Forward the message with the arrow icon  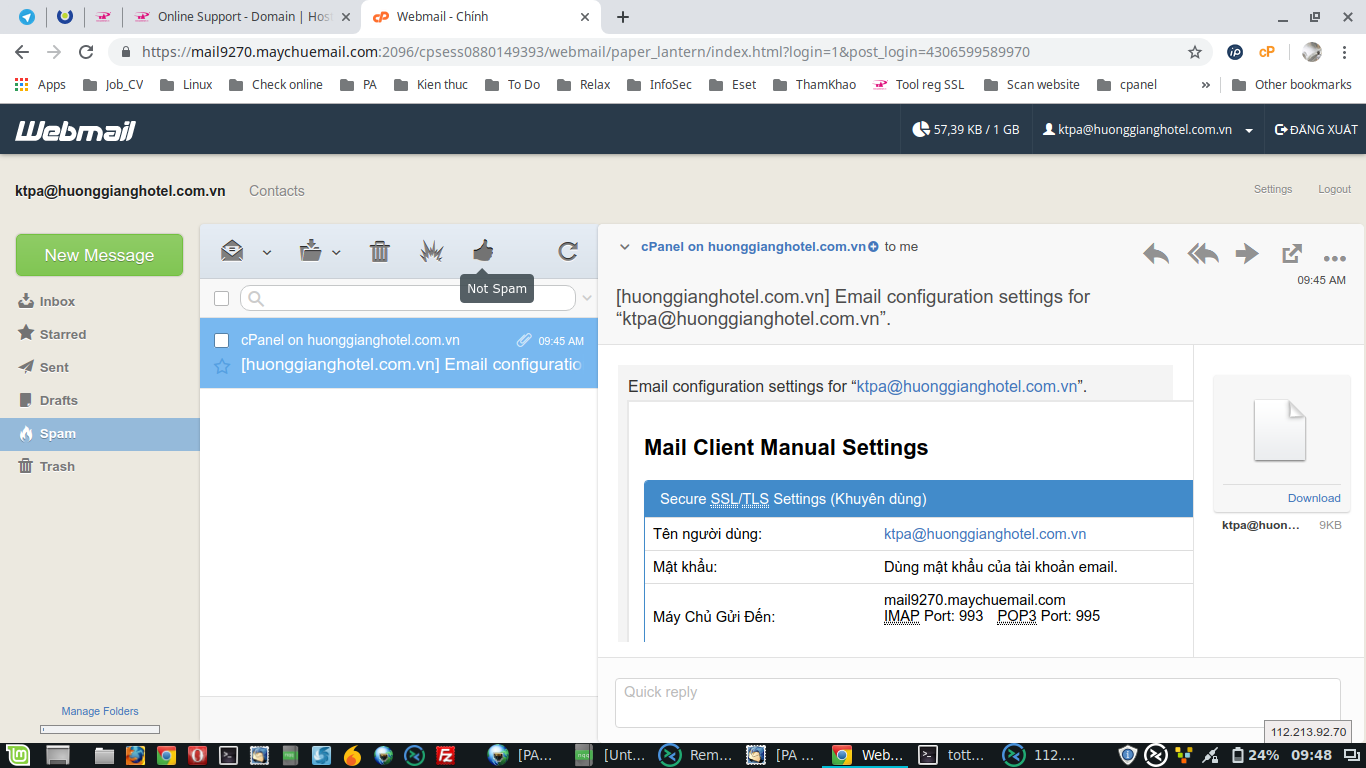point(1247,253)
